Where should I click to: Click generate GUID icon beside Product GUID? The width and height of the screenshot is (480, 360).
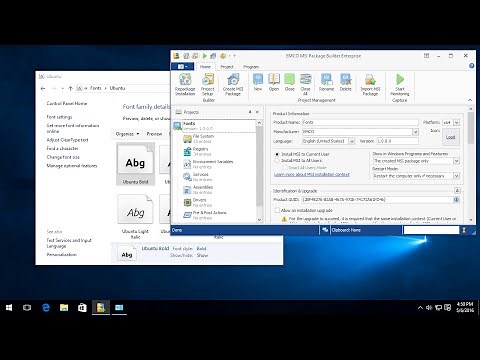coord(456,200)
